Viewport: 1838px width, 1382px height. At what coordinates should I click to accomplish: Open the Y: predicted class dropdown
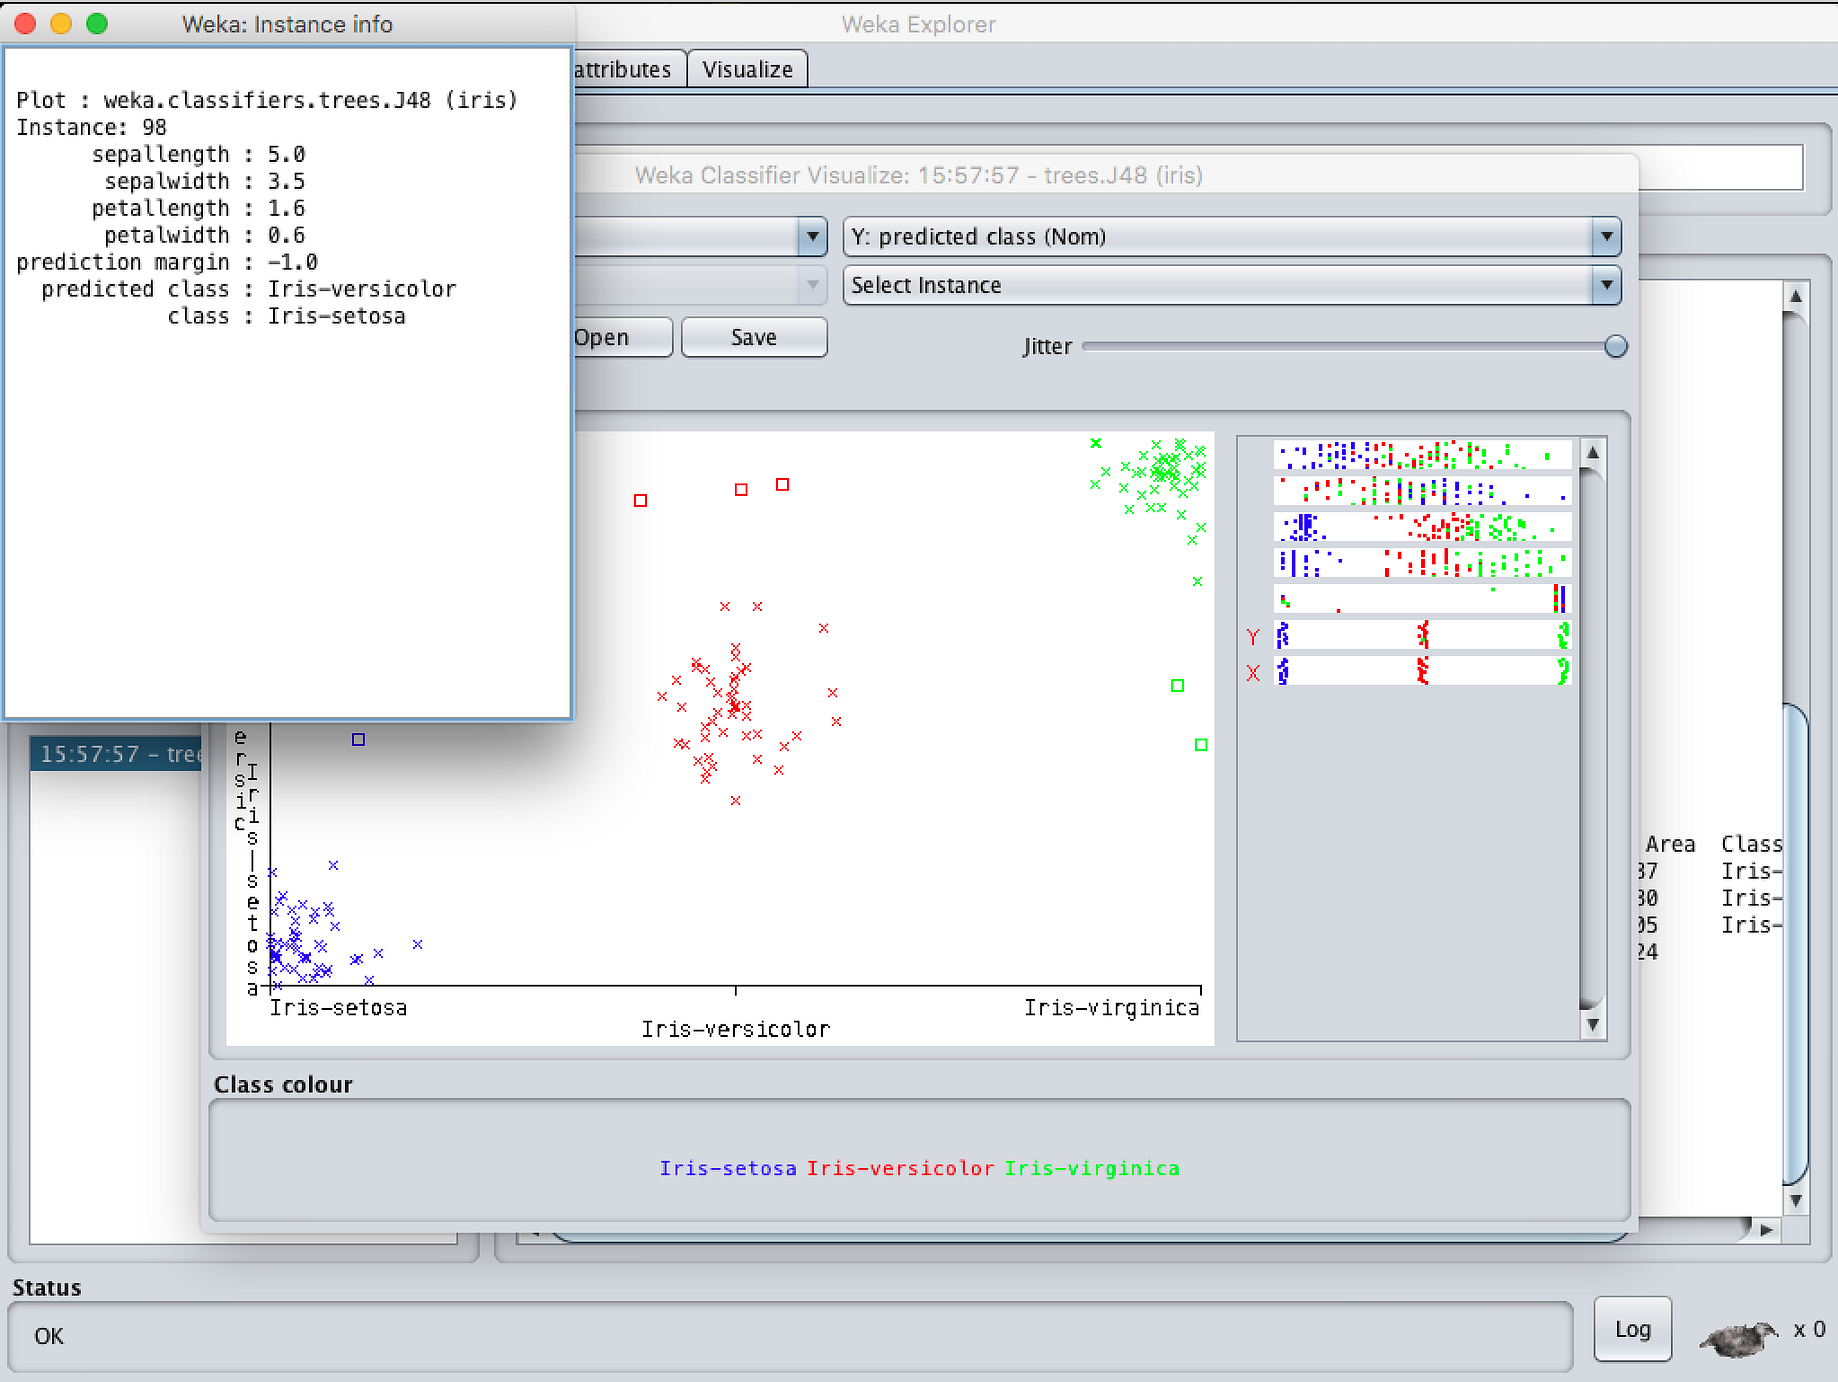1232,237
